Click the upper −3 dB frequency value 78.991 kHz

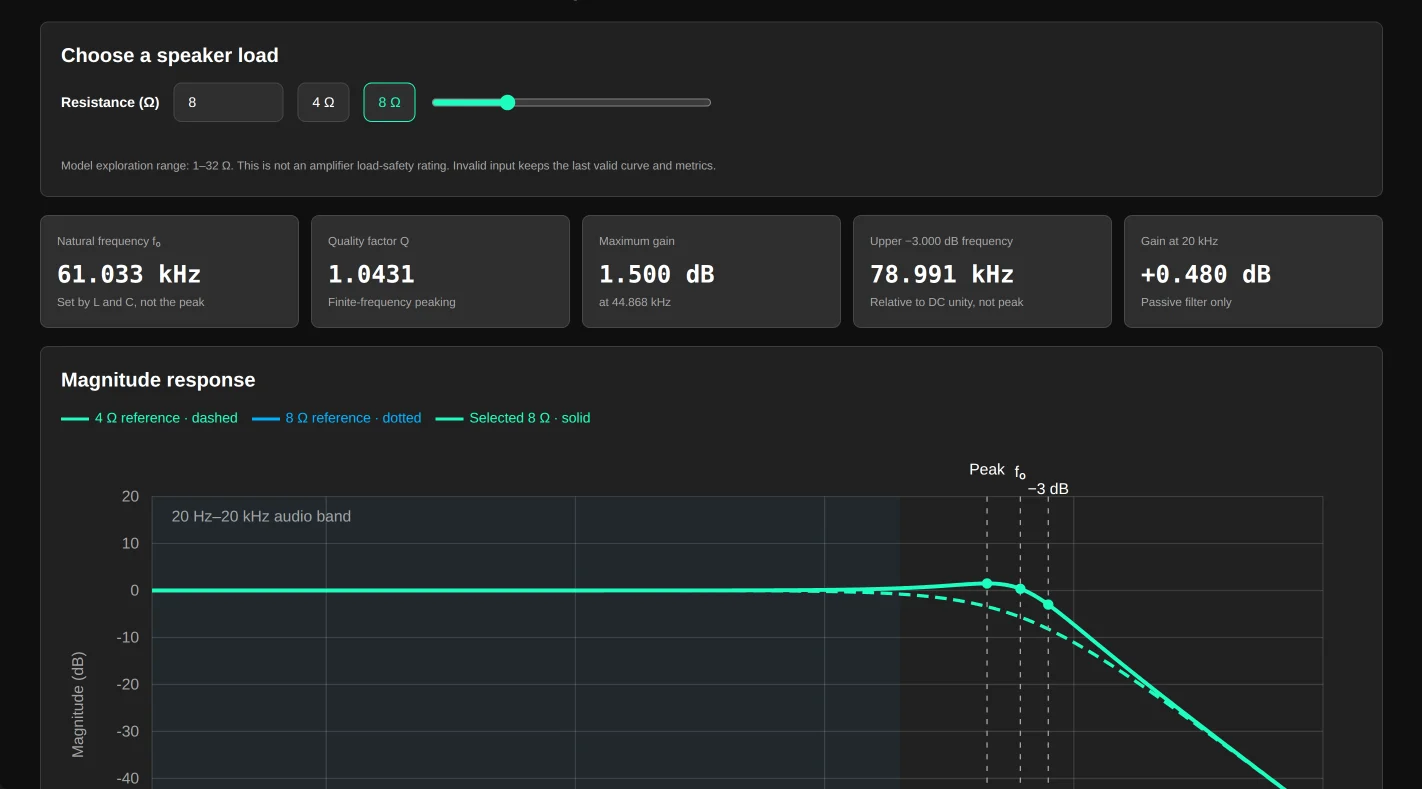942,274
